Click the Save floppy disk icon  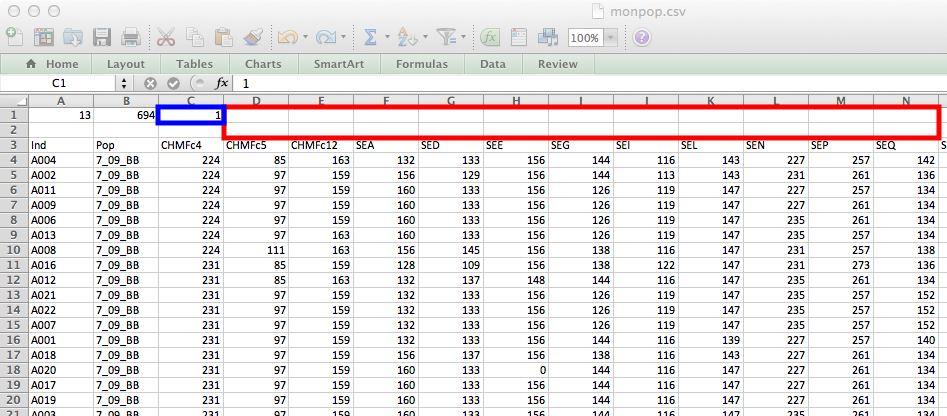(101, 37)
